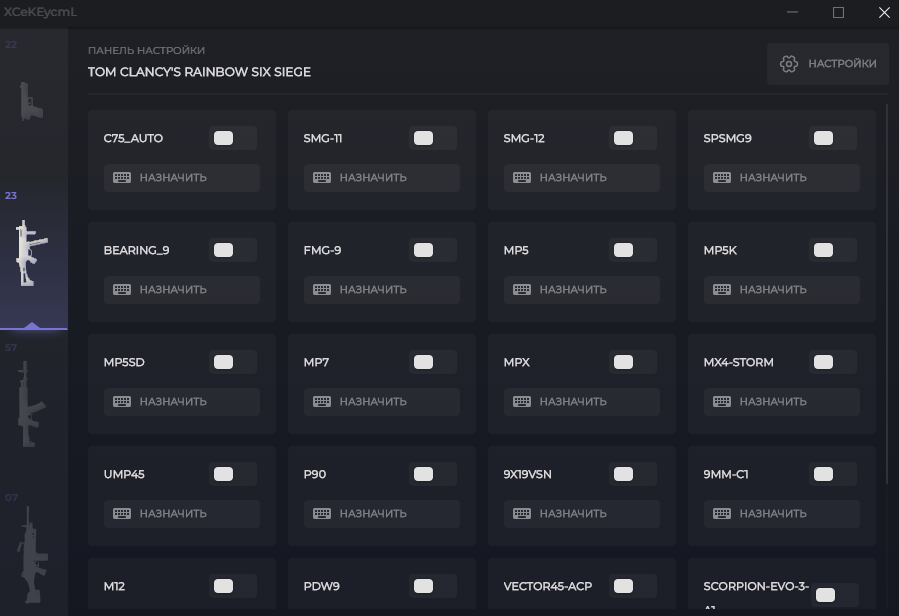Click the M12 weapon name
The height and width of the screenshot is (616, 899).
[x=114, y=586]
